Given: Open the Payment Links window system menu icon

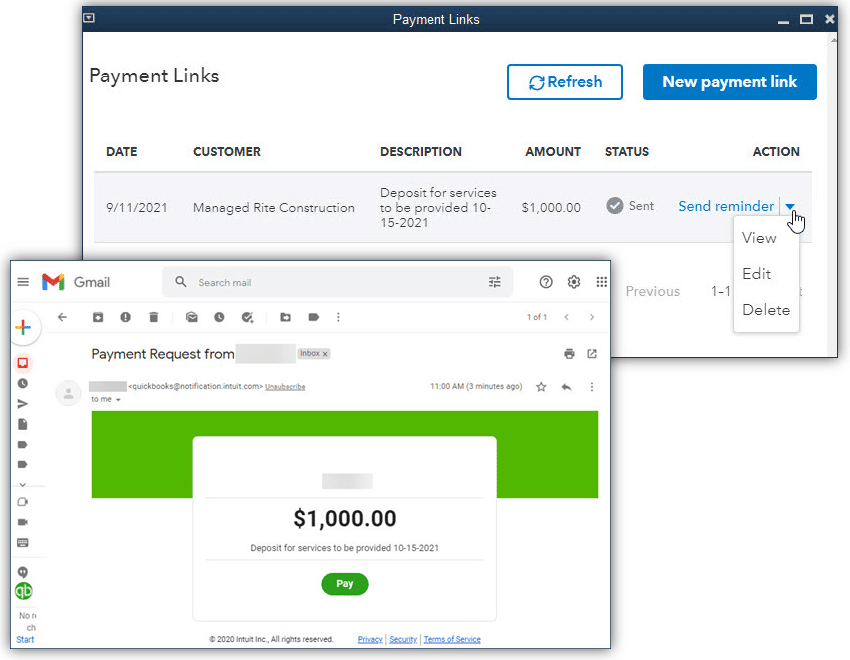Looking at the screenshot, I should (x=89, y=18).
